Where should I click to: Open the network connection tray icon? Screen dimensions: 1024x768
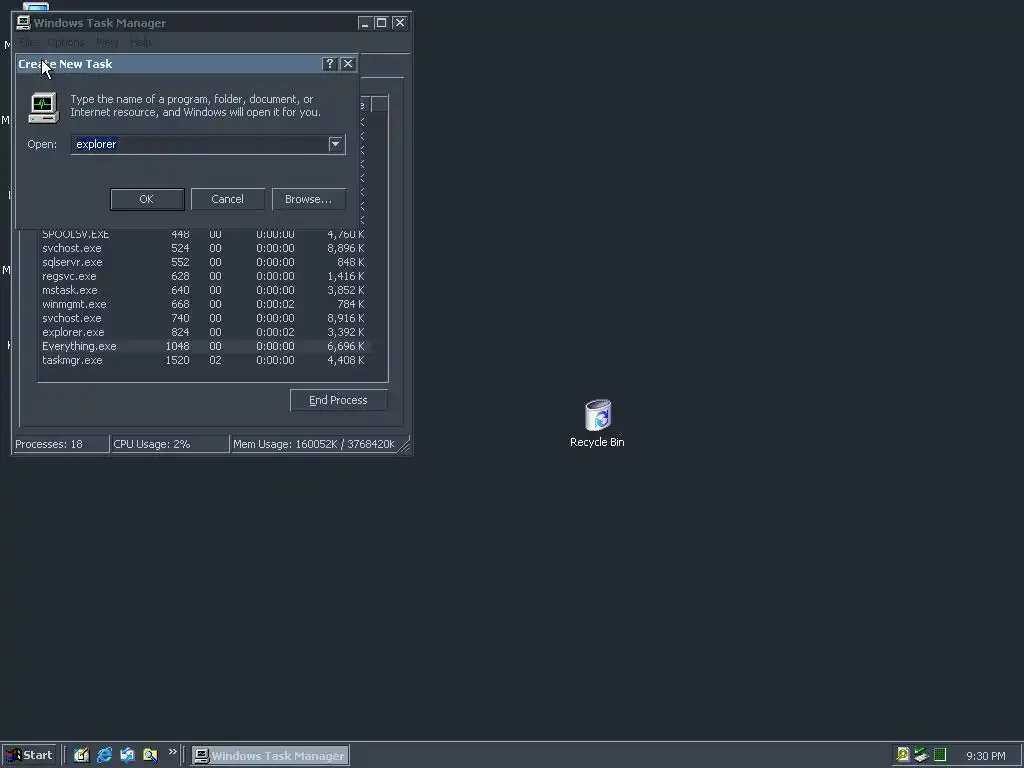(x=921, y=755)
